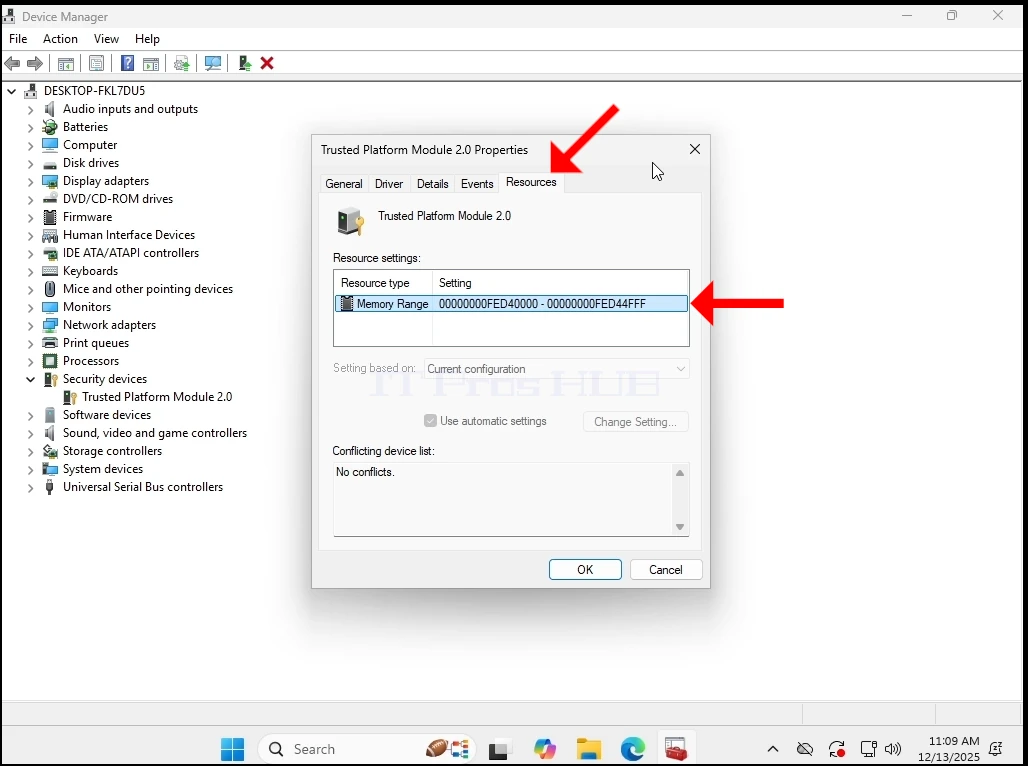Open Copilot from the taskbar
Viewport: 1028px width, 766px height.
[x=544, y=749]
